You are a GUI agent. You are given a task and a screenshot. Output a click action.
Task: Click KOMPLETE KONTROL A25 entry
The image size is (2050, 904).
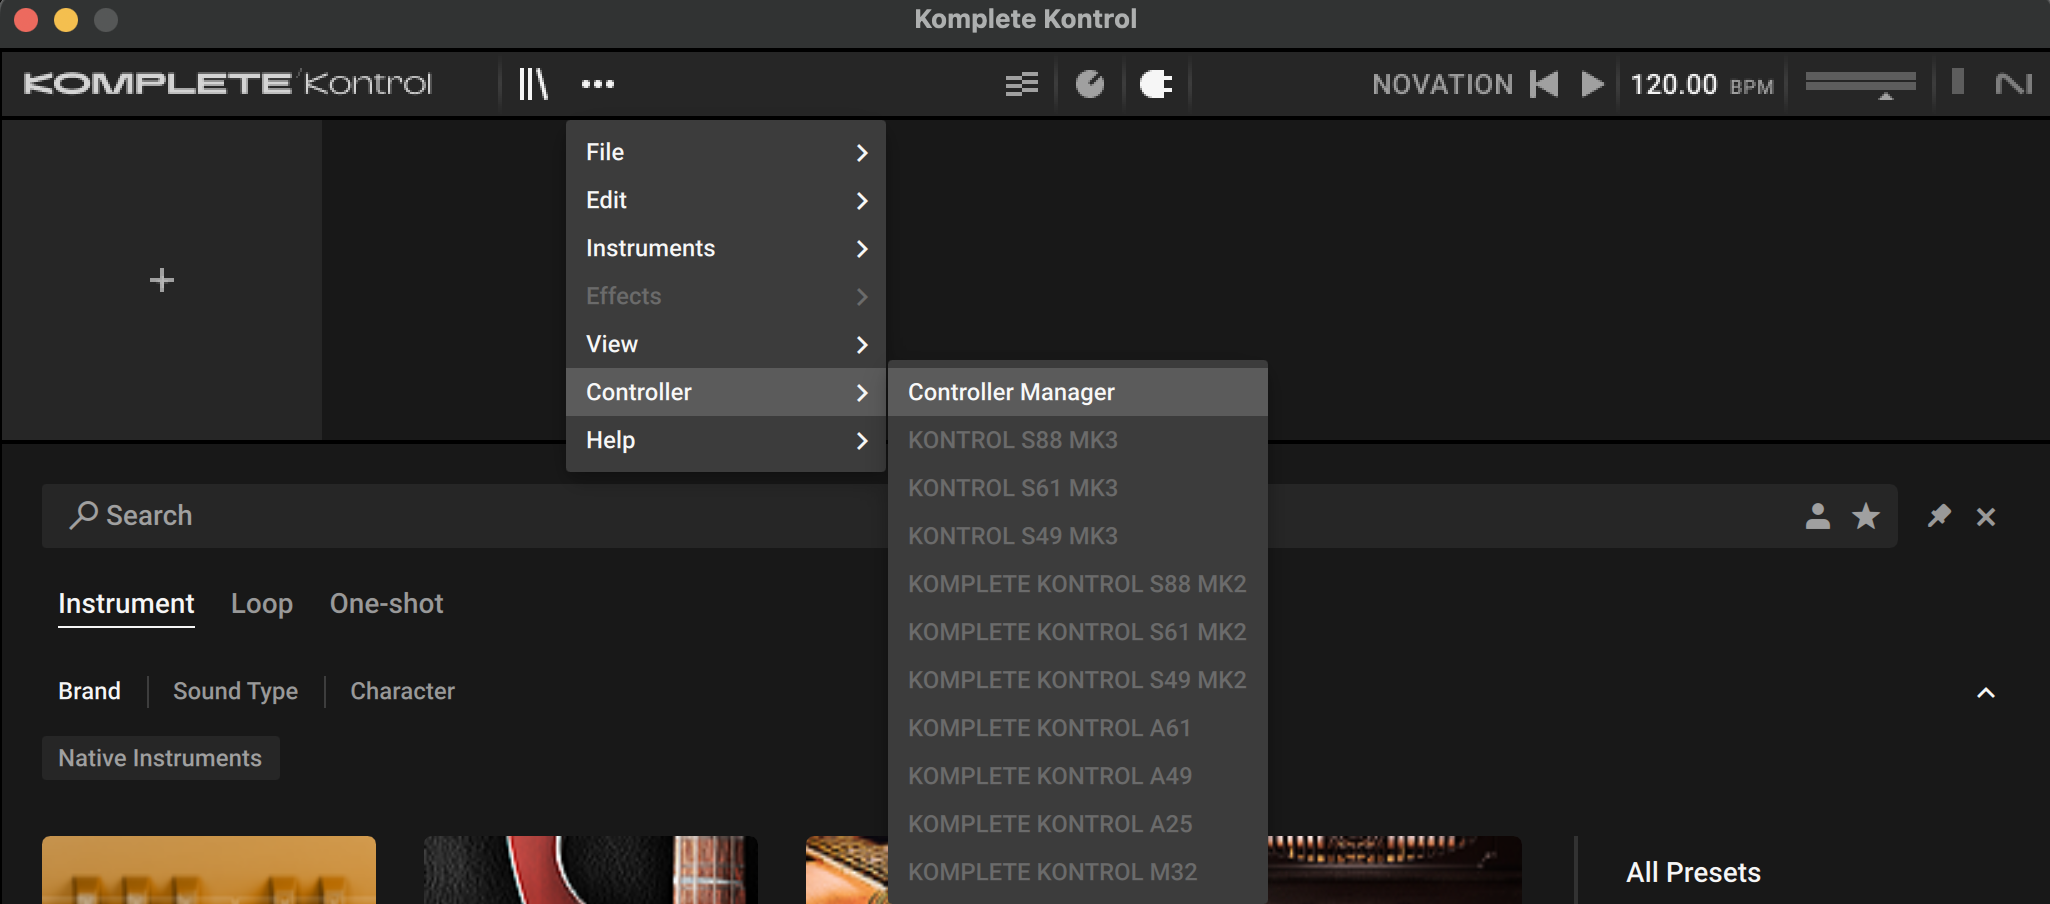click(x=1078, y=824)
